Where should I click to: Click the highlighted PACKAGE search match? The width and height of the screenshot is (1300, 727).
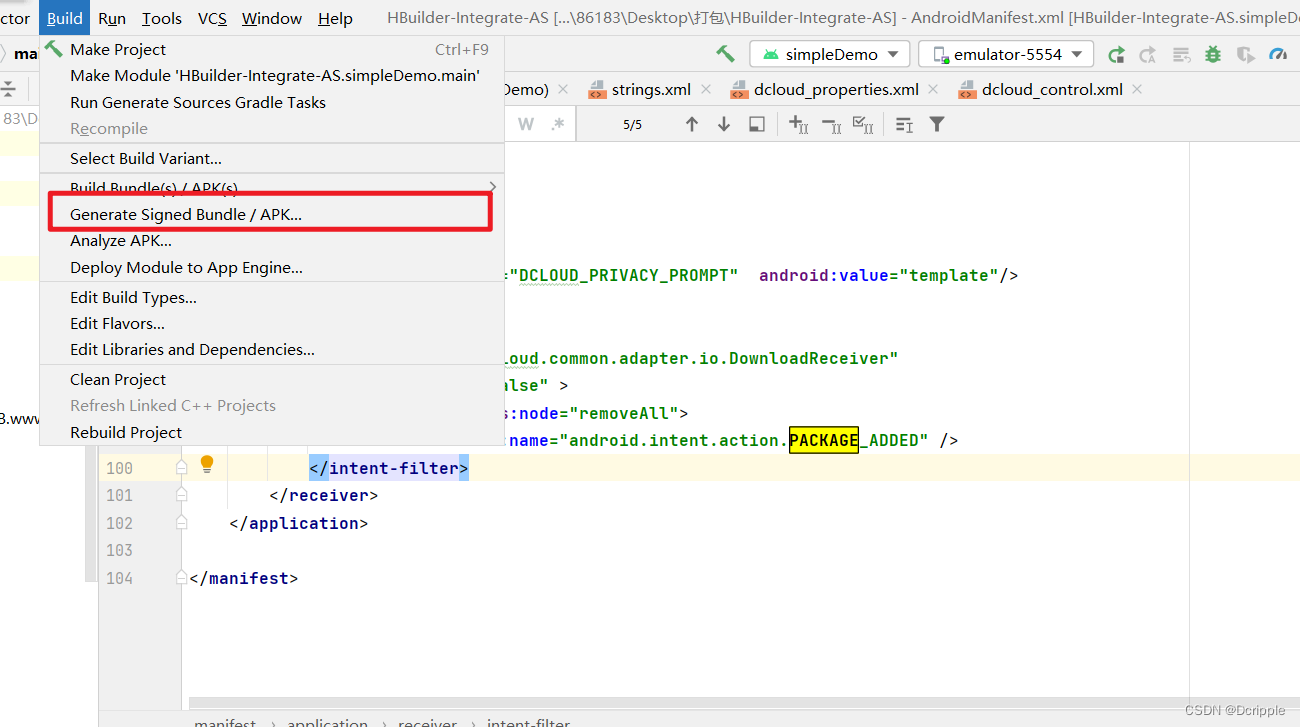824,440
